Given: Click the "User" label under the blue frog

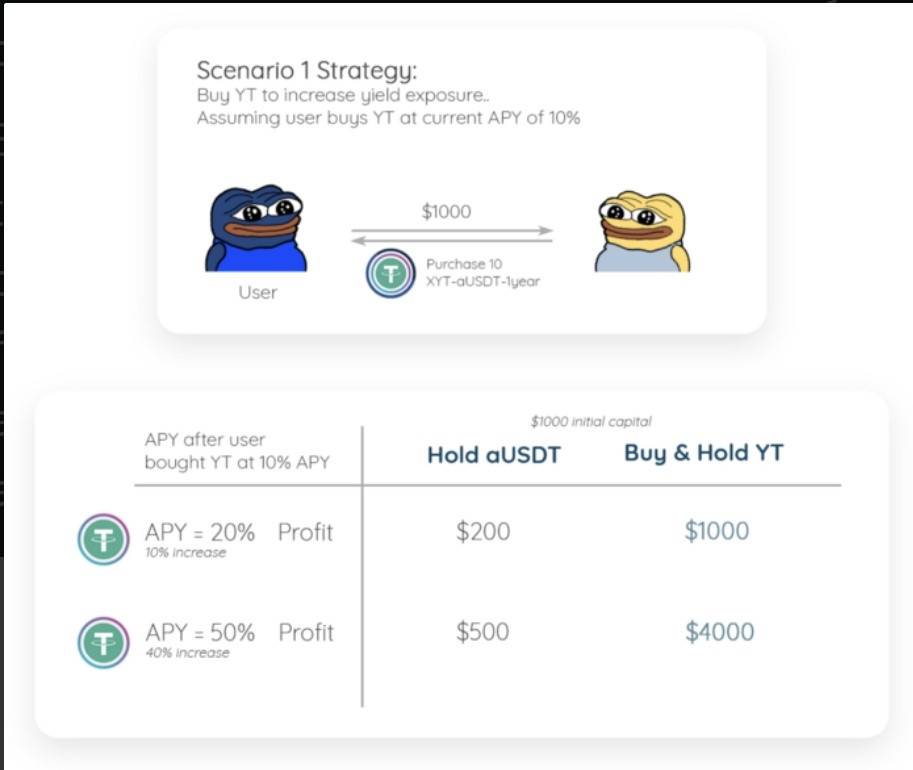Looking at the screenshot, I should (258, 293).
